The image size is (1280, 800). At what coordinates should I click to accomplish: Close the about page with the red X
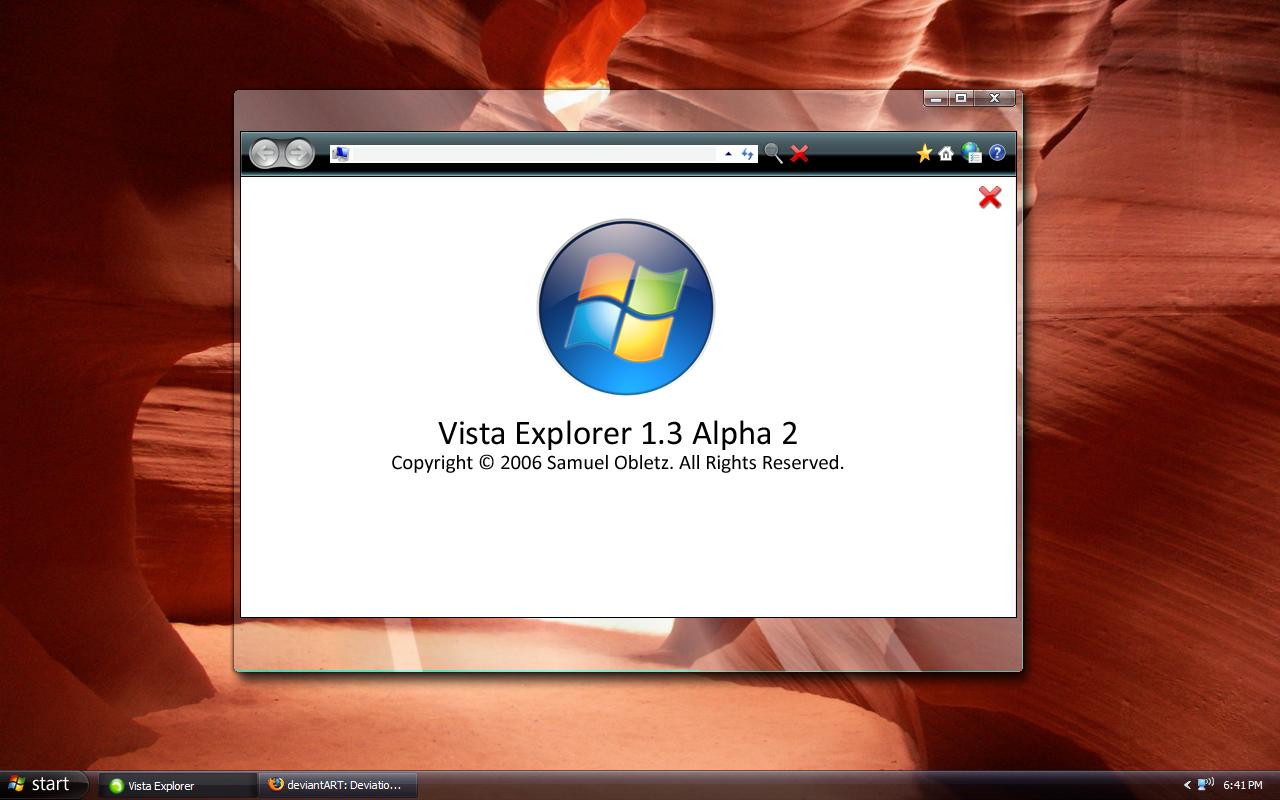[x=990, y=197]
